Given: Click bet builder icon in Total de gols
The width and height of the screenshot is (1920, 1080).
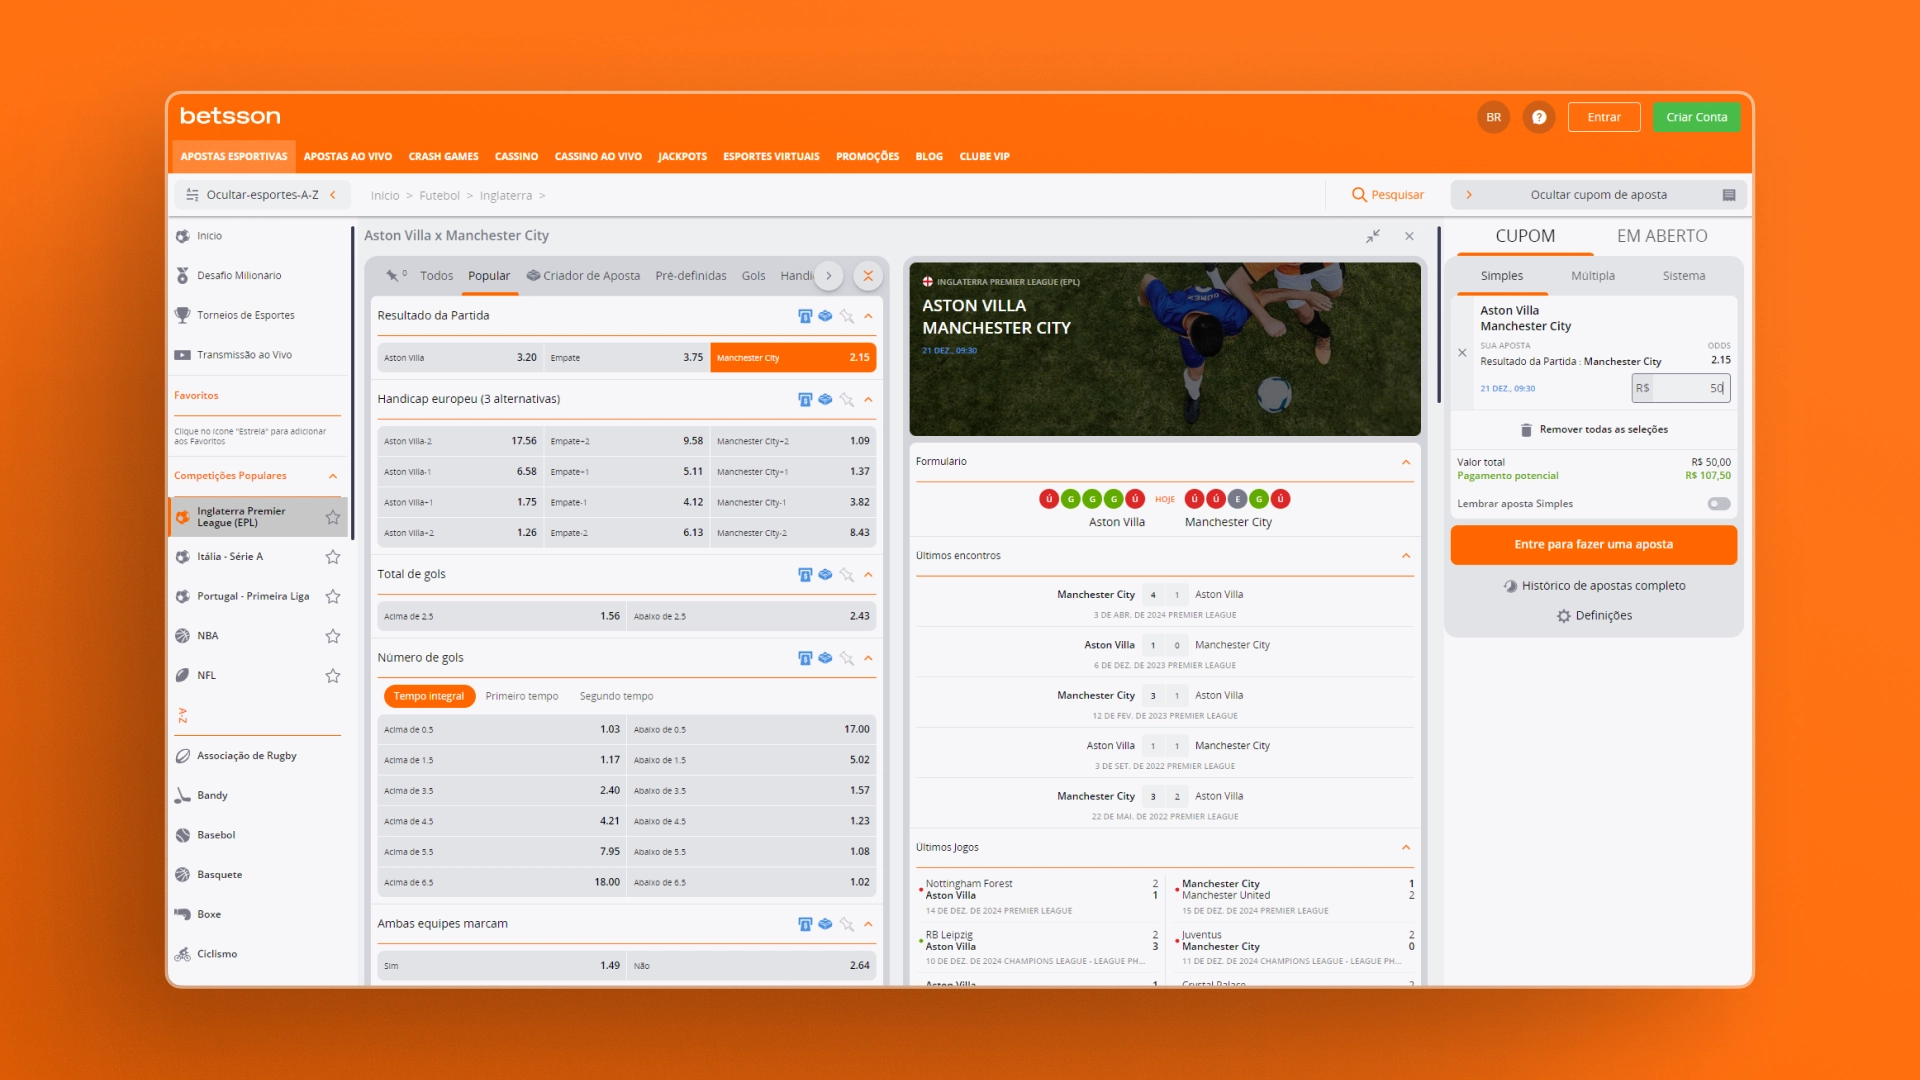Looking at the screenshot, I should pyautogui.click(x=825, y=574).
